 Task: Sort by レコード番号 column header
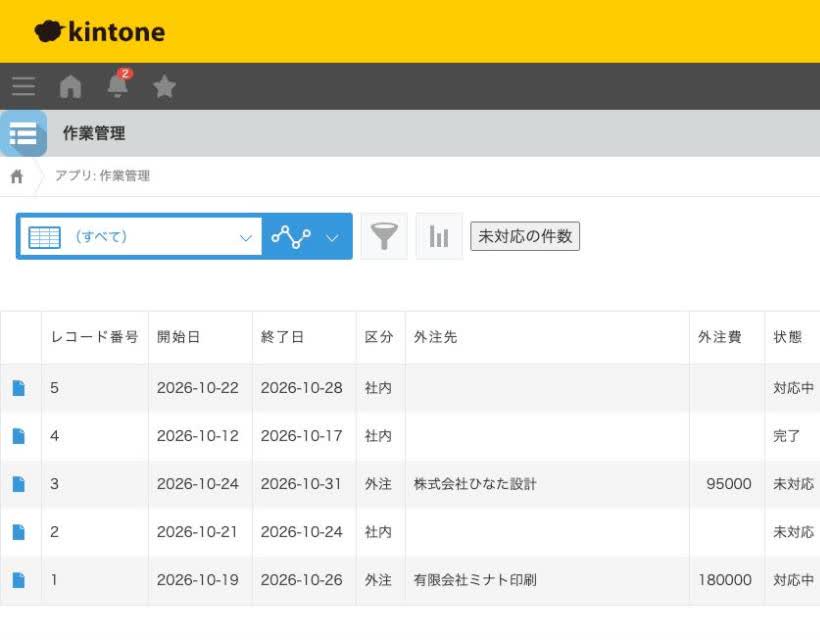(x=95, y=337)
